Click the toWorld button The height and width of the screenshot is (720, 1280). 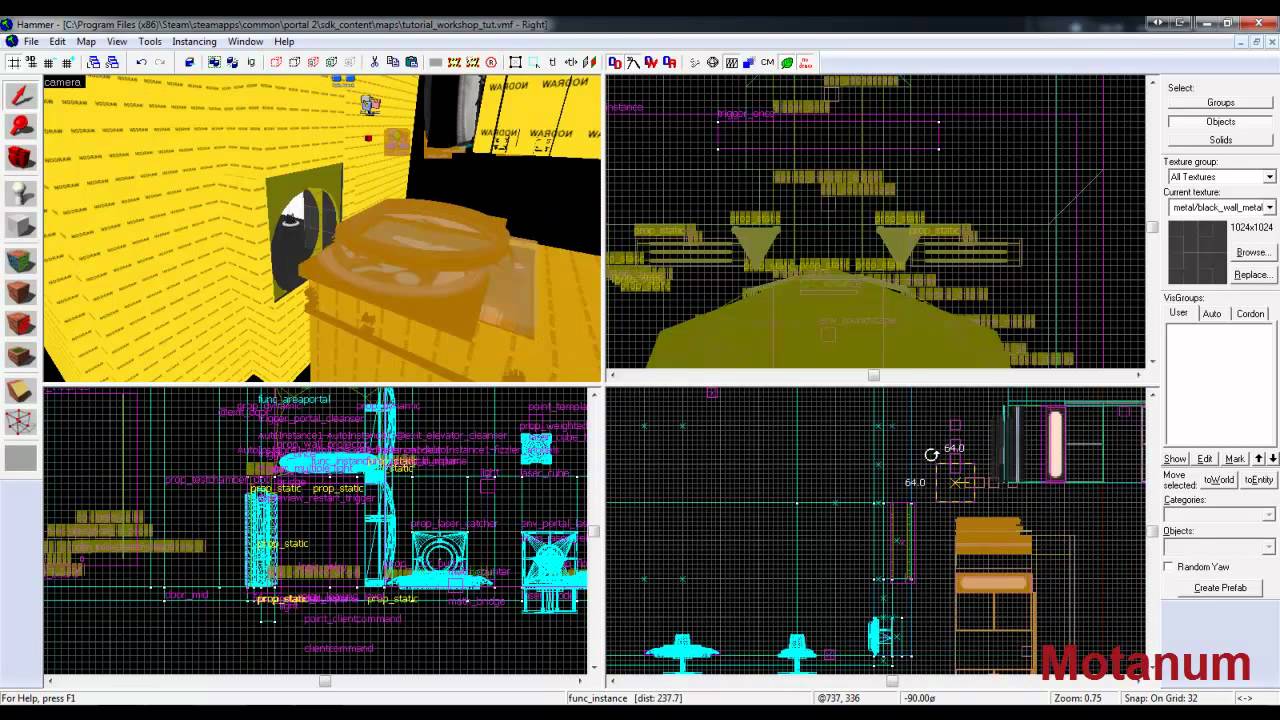click(1218, 480)
